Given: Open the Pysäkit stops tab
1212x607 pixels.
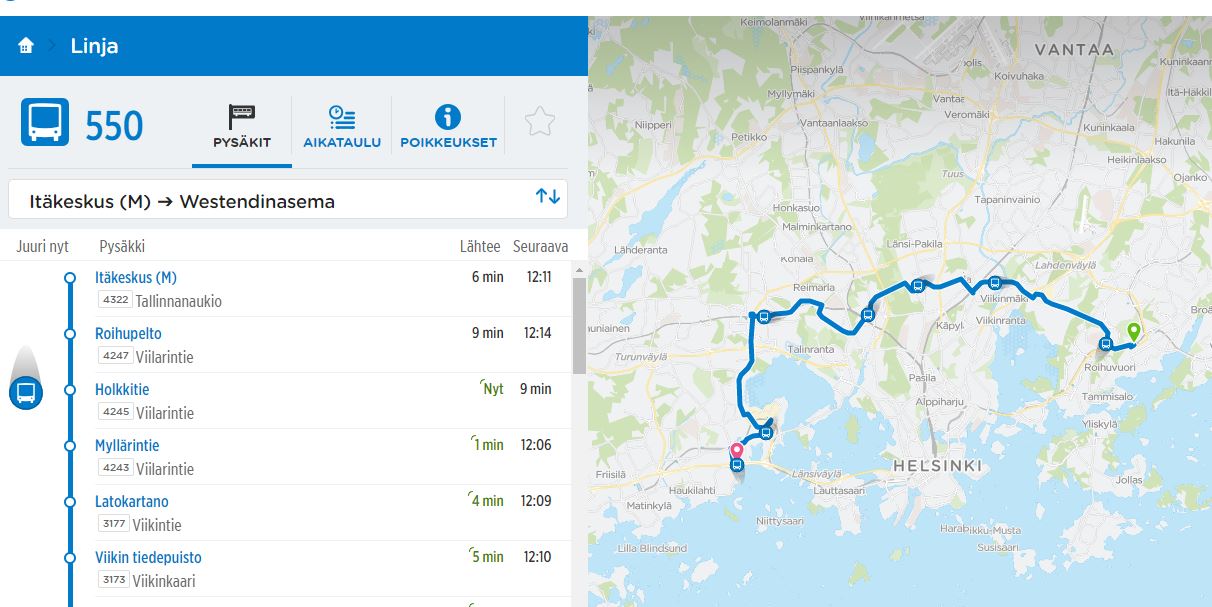Looking at the screenshot, I should (x=242, y=128).
